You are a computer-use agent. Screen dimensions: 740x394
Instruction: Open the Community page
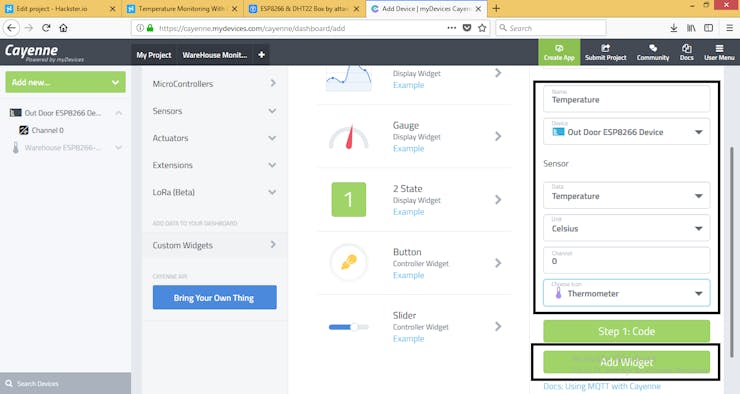click(653, 52)
